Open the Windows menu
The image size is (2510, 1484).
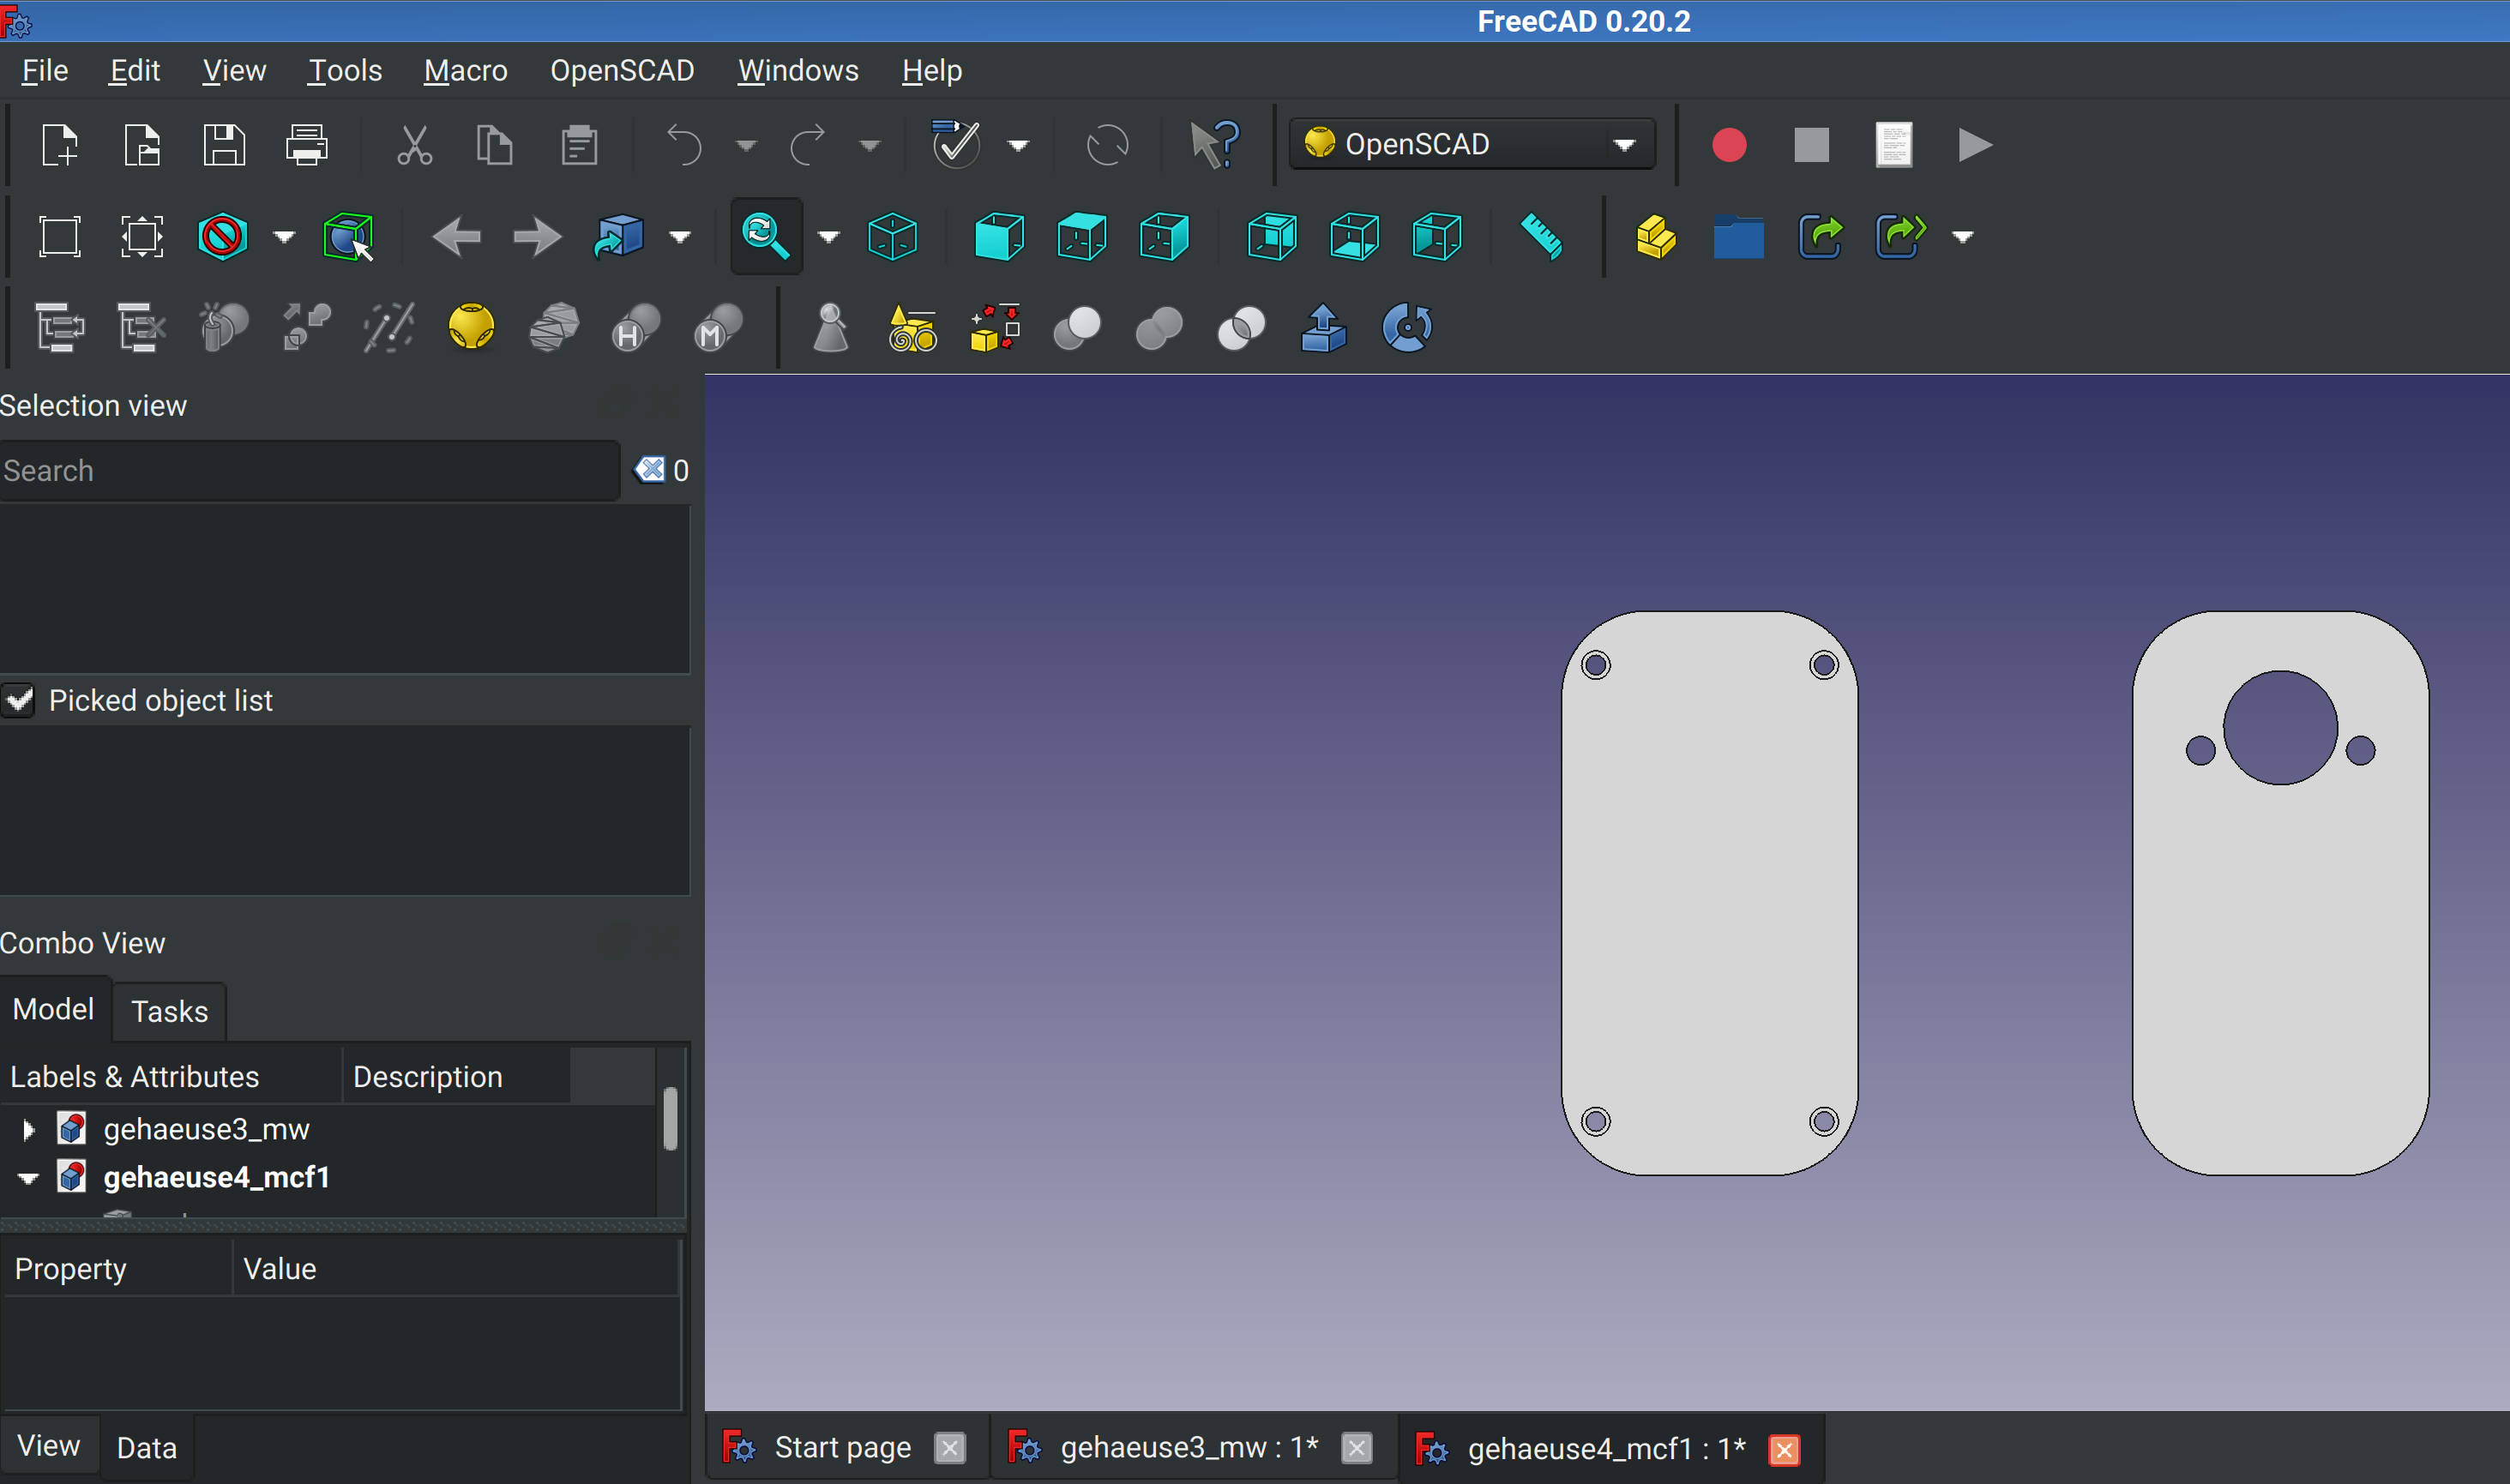[x=798, y=70]
